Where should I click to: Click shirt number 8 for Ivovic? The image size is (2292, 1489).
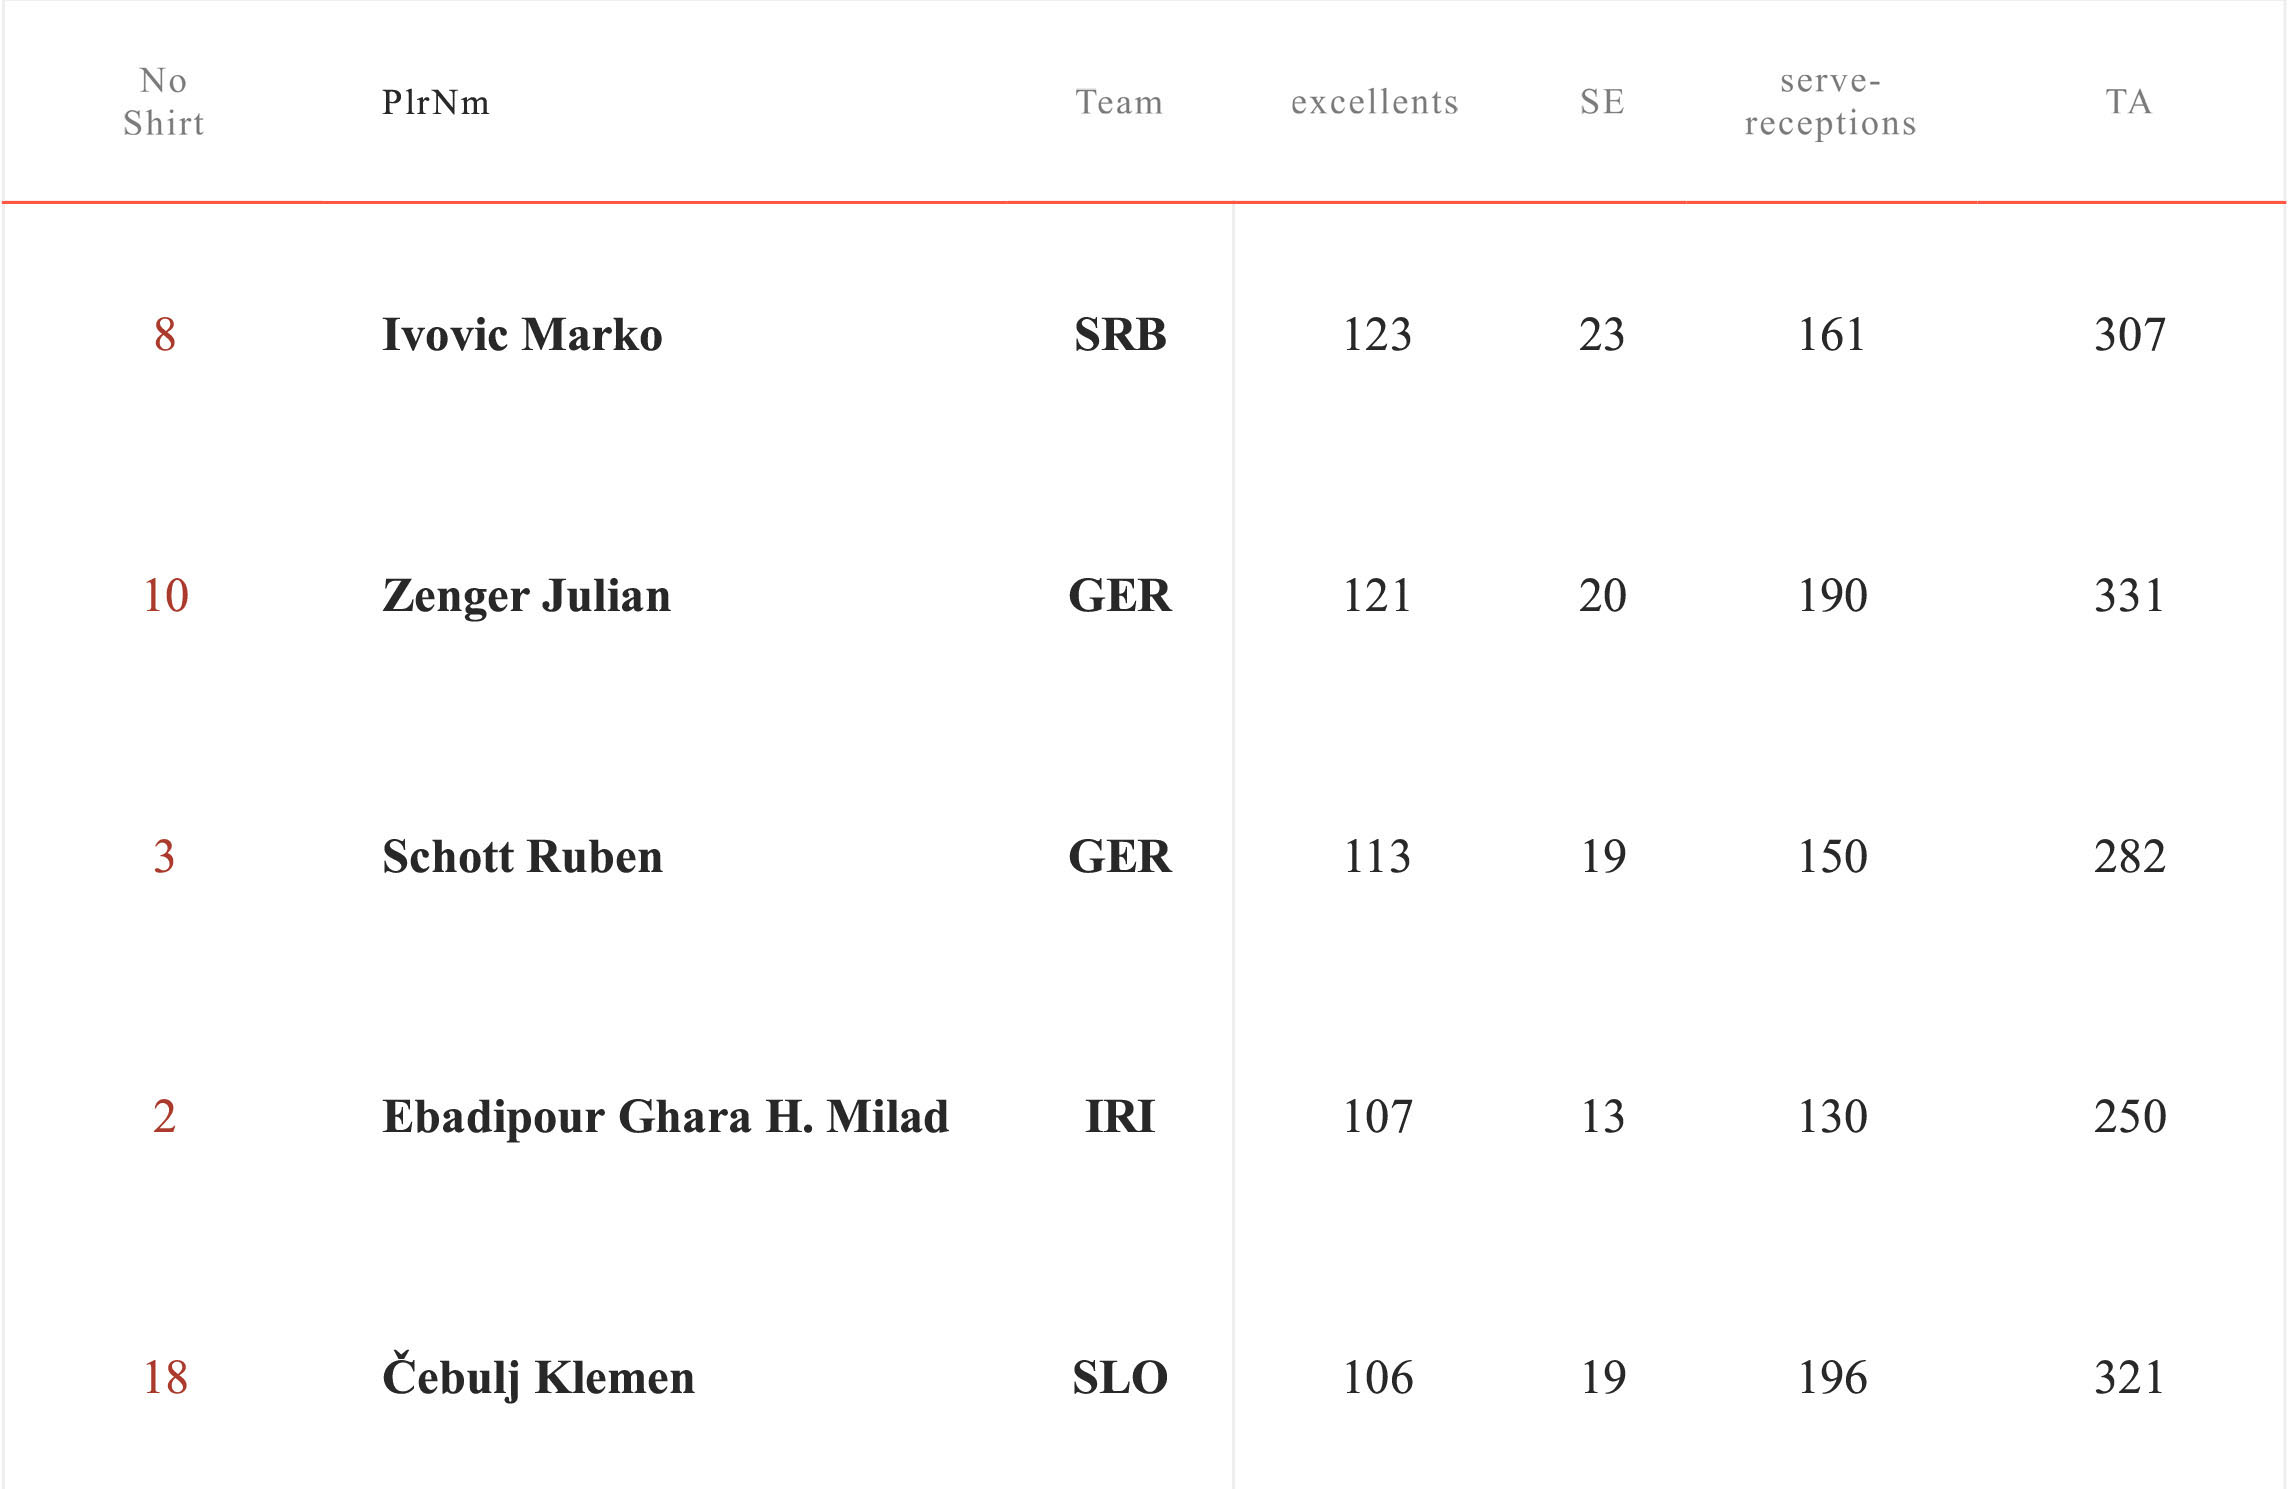pyautogui.click(x=165, y=335)
